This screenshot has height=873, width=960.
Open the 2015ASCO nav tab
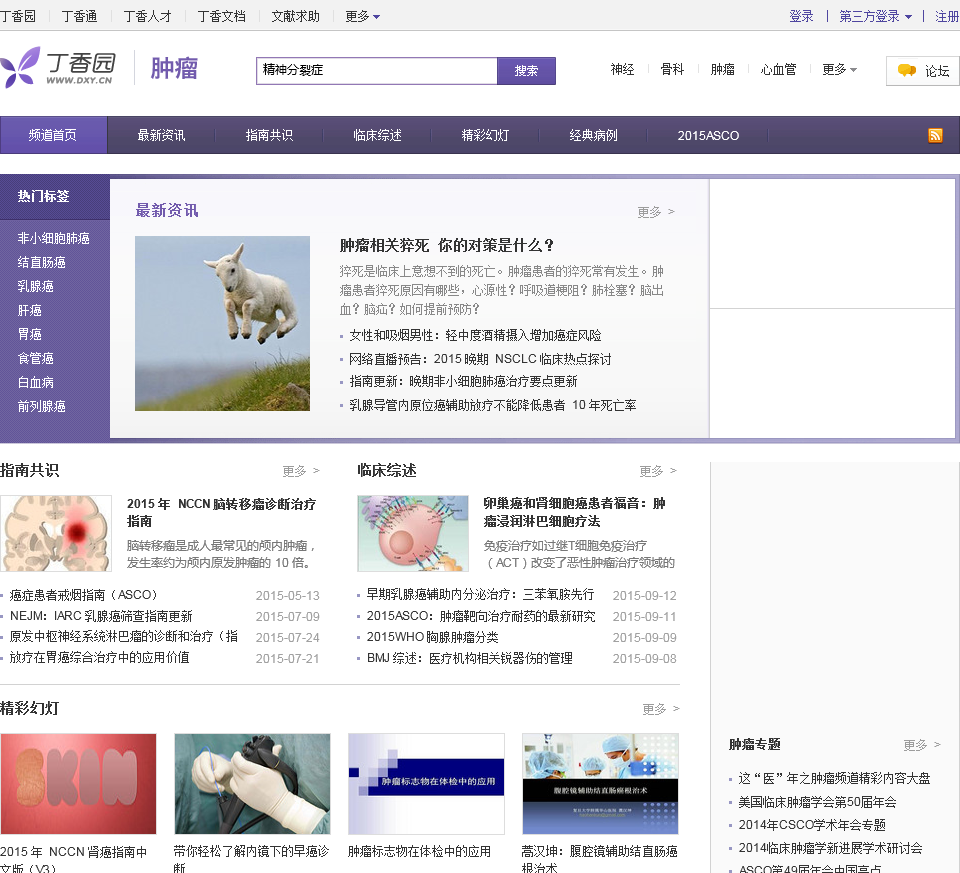coord(708,135)
